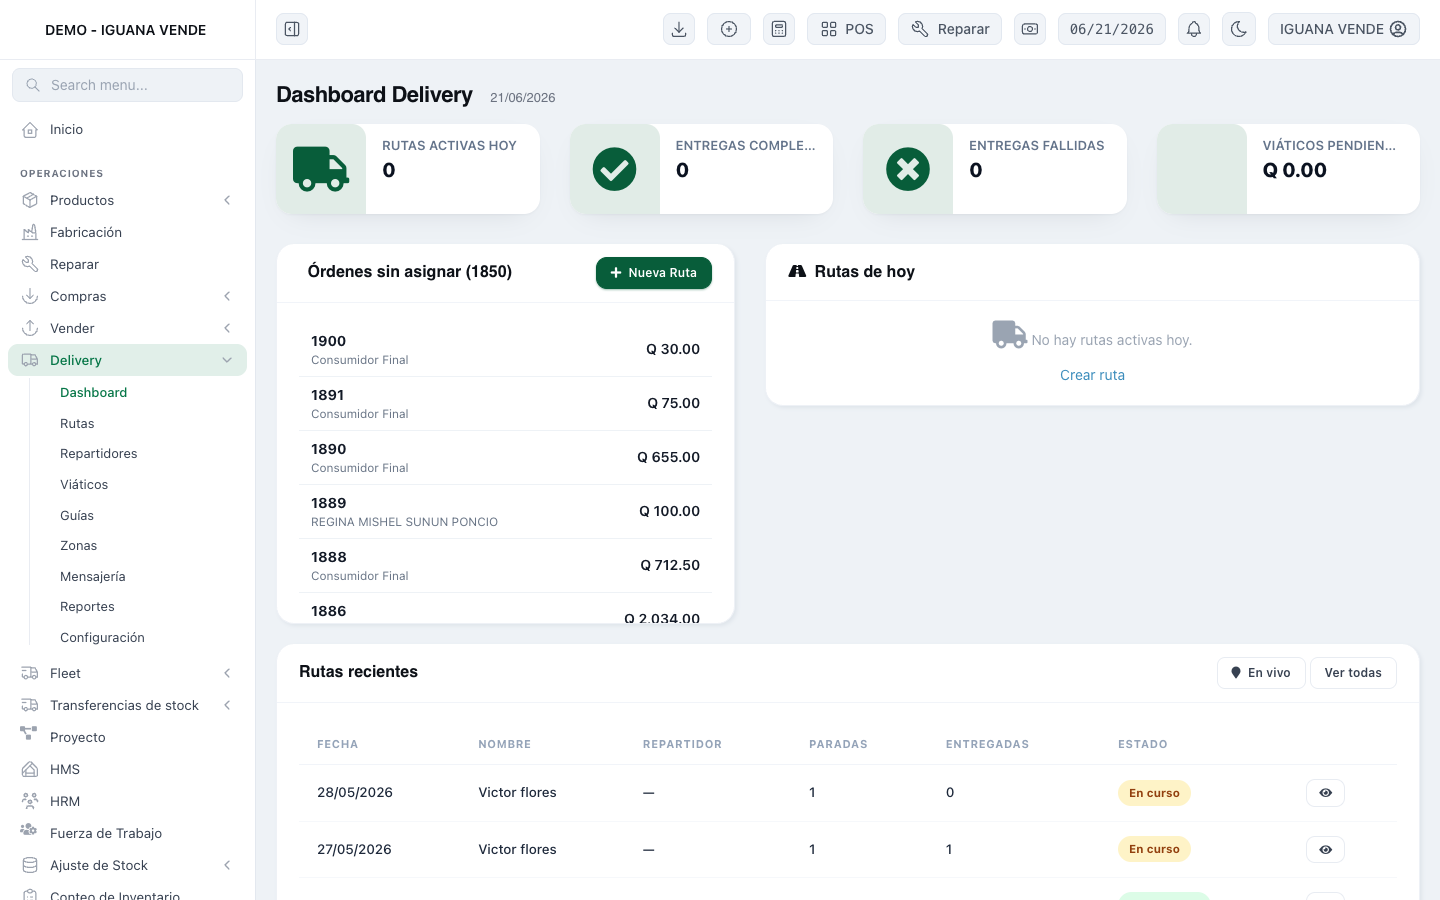Go to Inicio in the sidebar
The image size is (1440, 900).
click(127, 129)
